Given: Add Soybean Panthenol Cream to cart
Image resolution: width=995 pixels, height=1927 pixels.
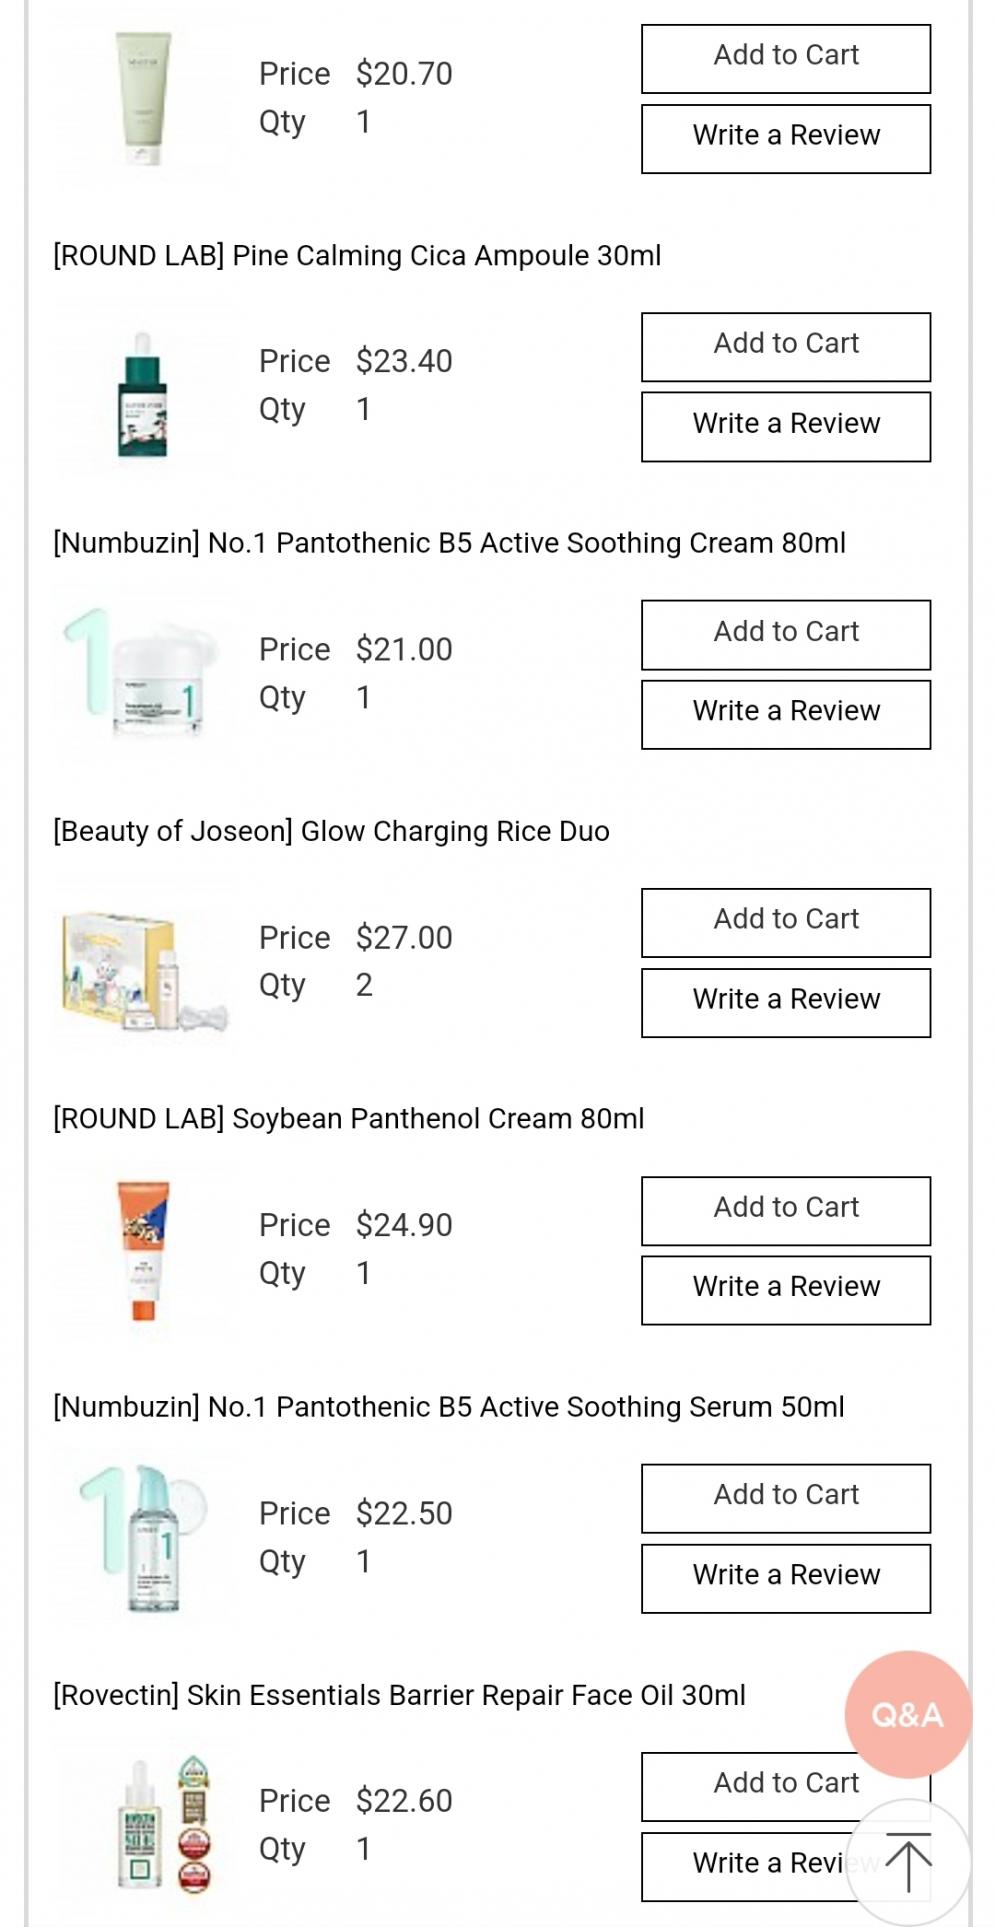Looking at the screenshot, I should click(x=785, y=1210).
